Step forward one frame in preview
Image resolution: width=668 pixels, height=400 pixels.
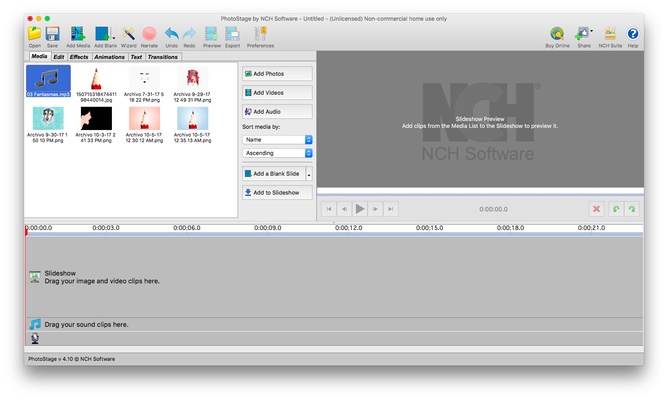[x=375, y=209]
